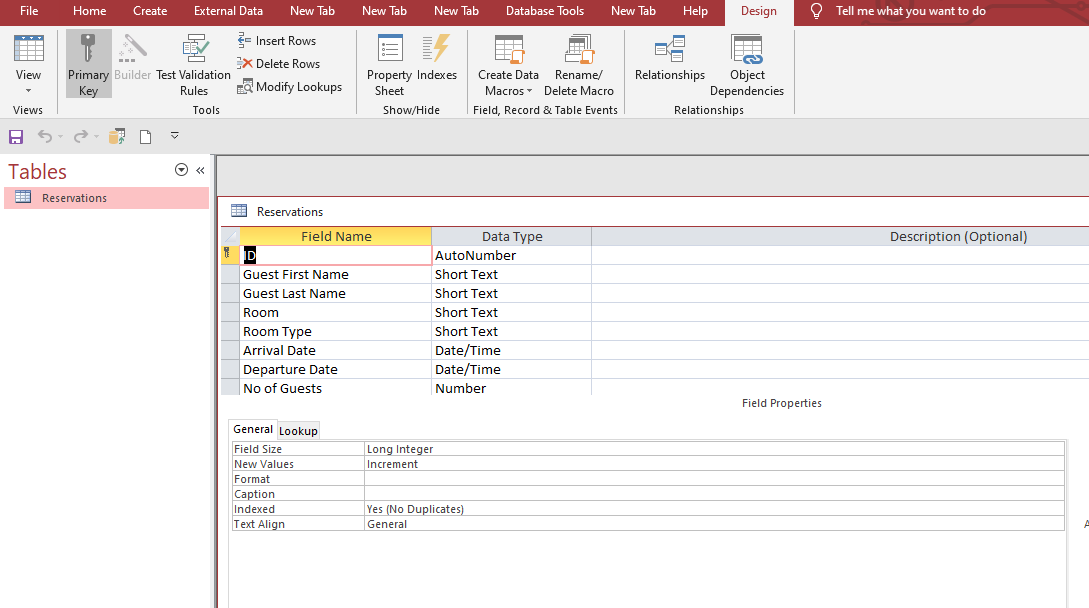Screen dimensions: 1089x608
Task: View Object Dependencies
Action: pos(747,65)
